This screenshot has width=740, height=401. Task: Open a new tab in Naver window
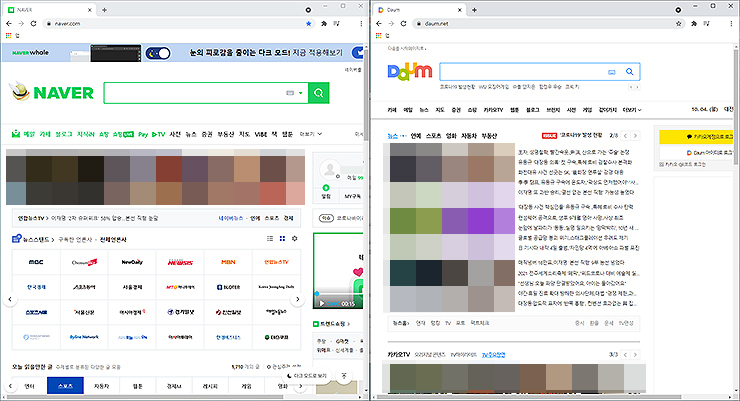[x=104, y=10]
